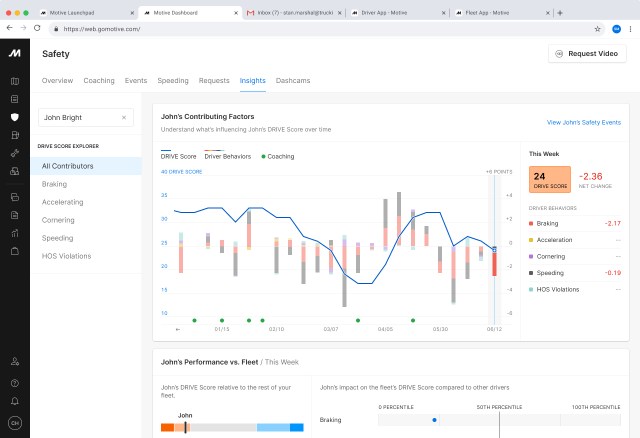Toggle the Driver Behaviors legend item
The height and width of the screenshot is (438, 640).
[x=226, y=156]
